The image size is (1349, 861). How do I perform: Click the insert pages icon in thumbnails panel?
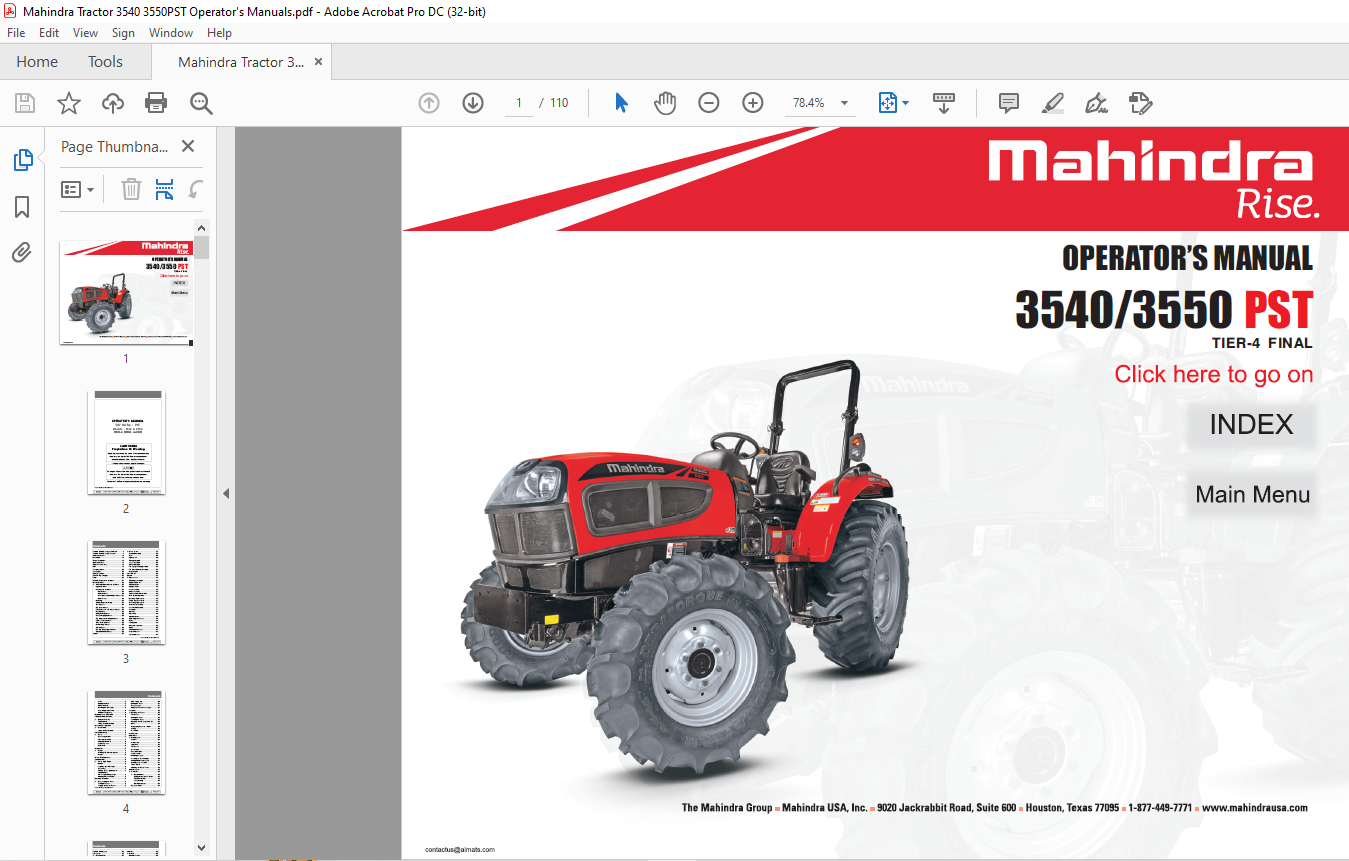tap(165, 189)
